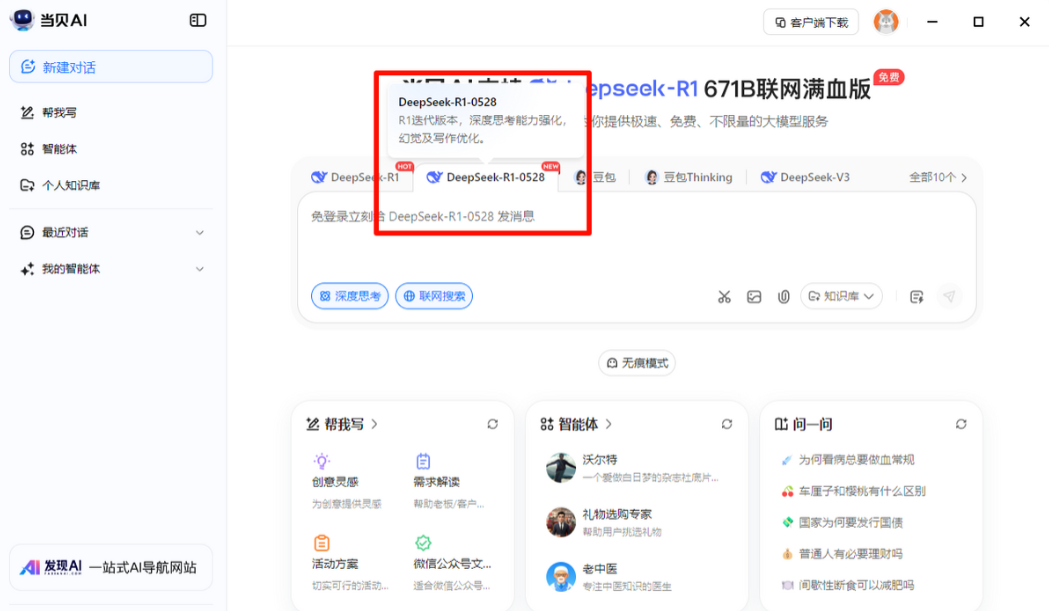Refresh the 帮我写 card
The image size is (1049, 611).
[x=492, y=424]
